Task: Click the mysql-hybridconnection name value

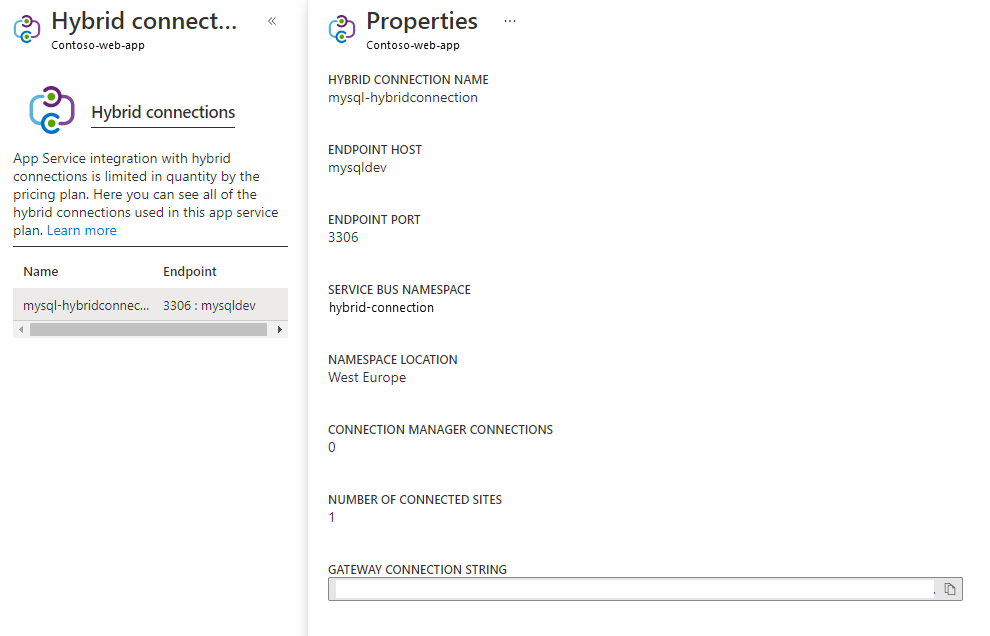Action: click(403, 98)
